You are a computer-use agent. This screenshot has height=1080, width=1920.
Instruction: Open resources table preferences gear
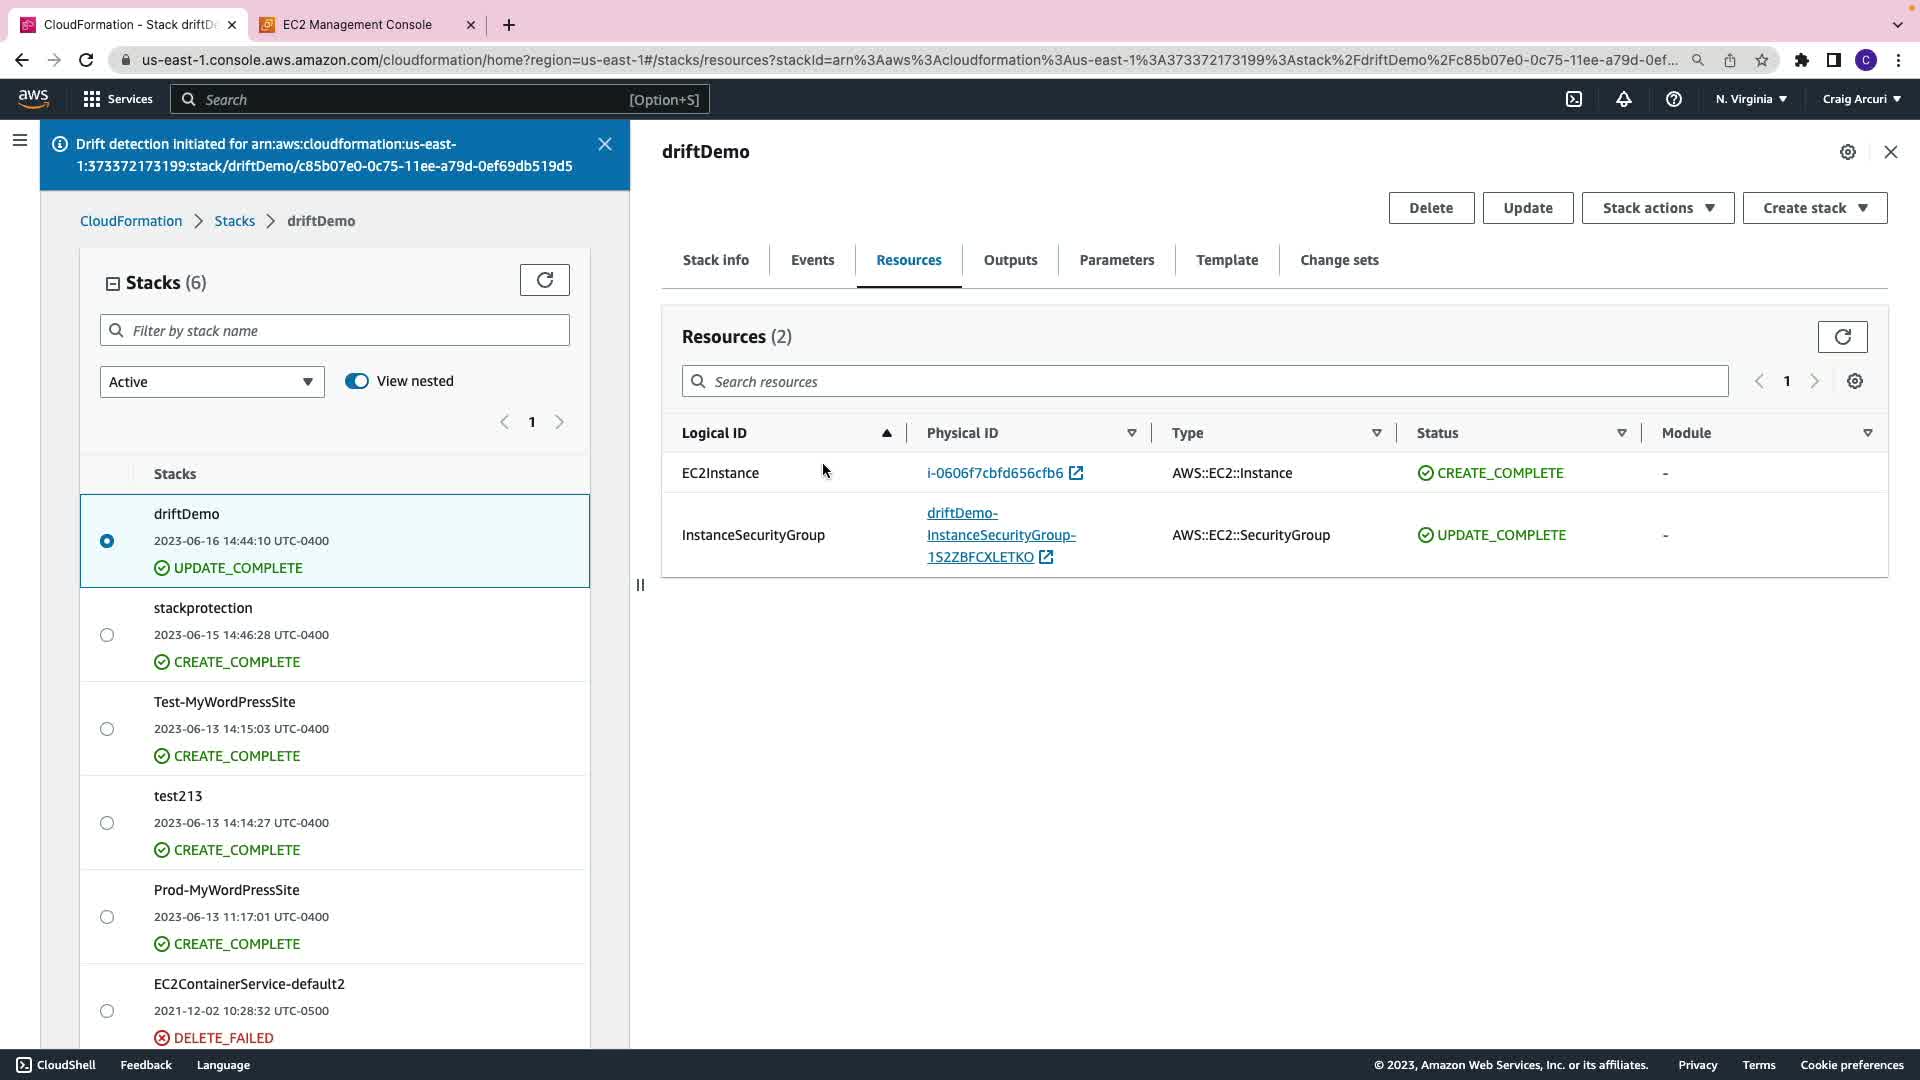click(x=1855, y=381)
